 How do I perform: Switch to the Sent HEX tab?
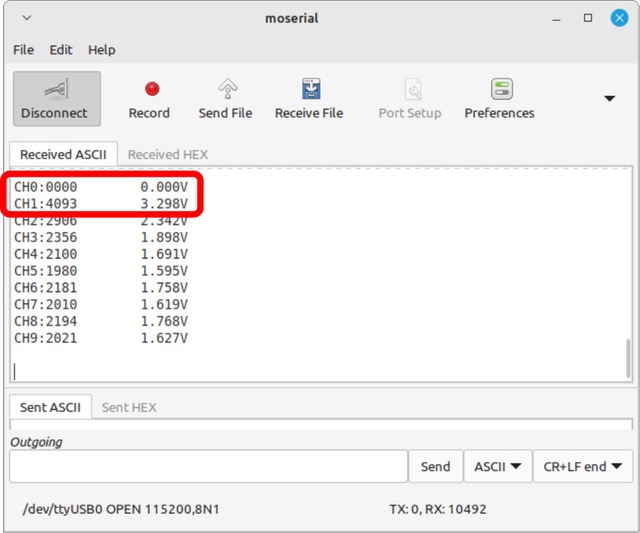click(x=129, y=408)
